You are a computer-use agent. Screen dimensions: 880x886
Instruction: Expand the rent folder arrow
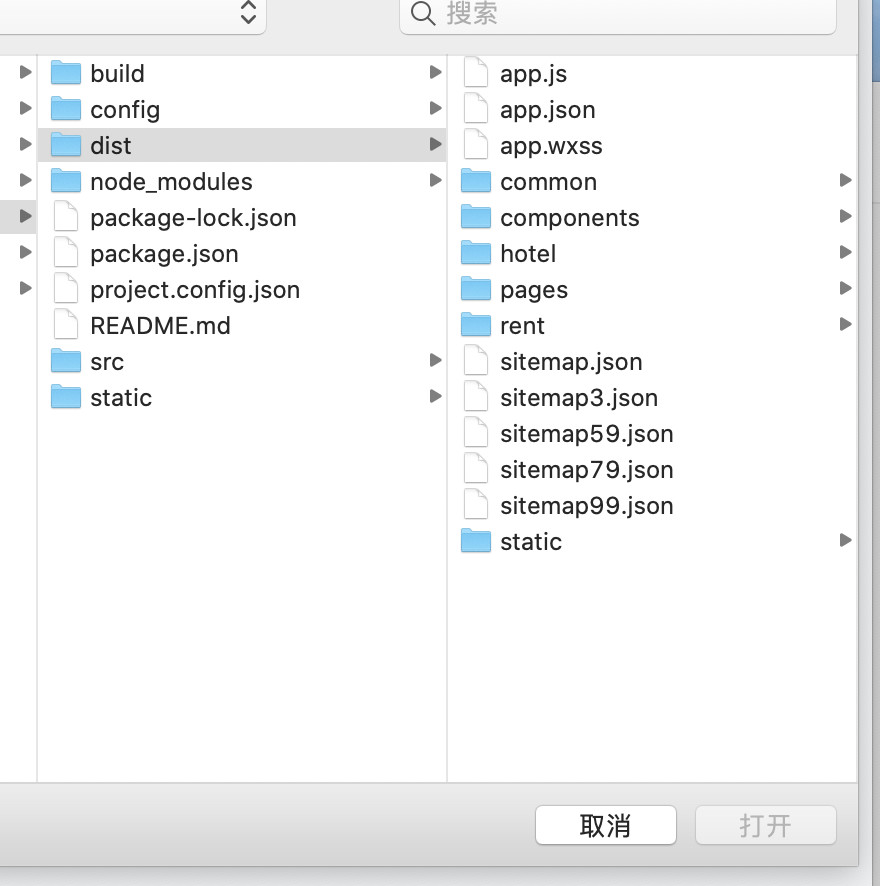(x=845, y=324)
